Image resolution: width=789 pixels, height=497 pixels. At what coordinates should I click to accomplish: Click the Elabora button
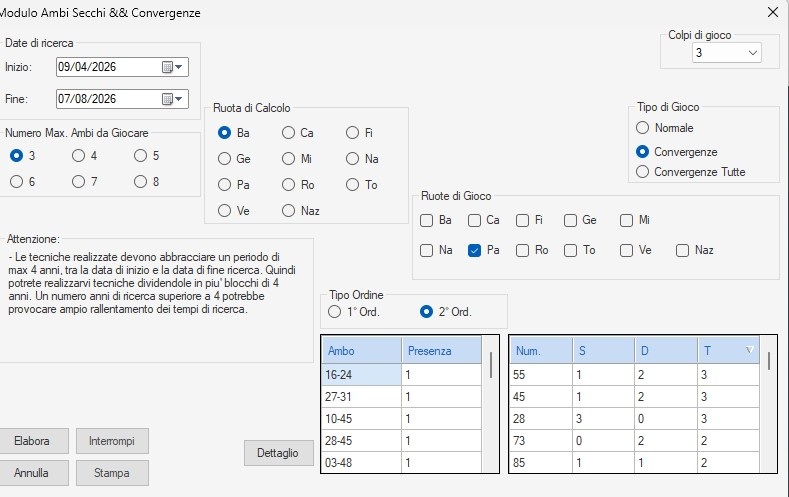[x=32, y=441]
